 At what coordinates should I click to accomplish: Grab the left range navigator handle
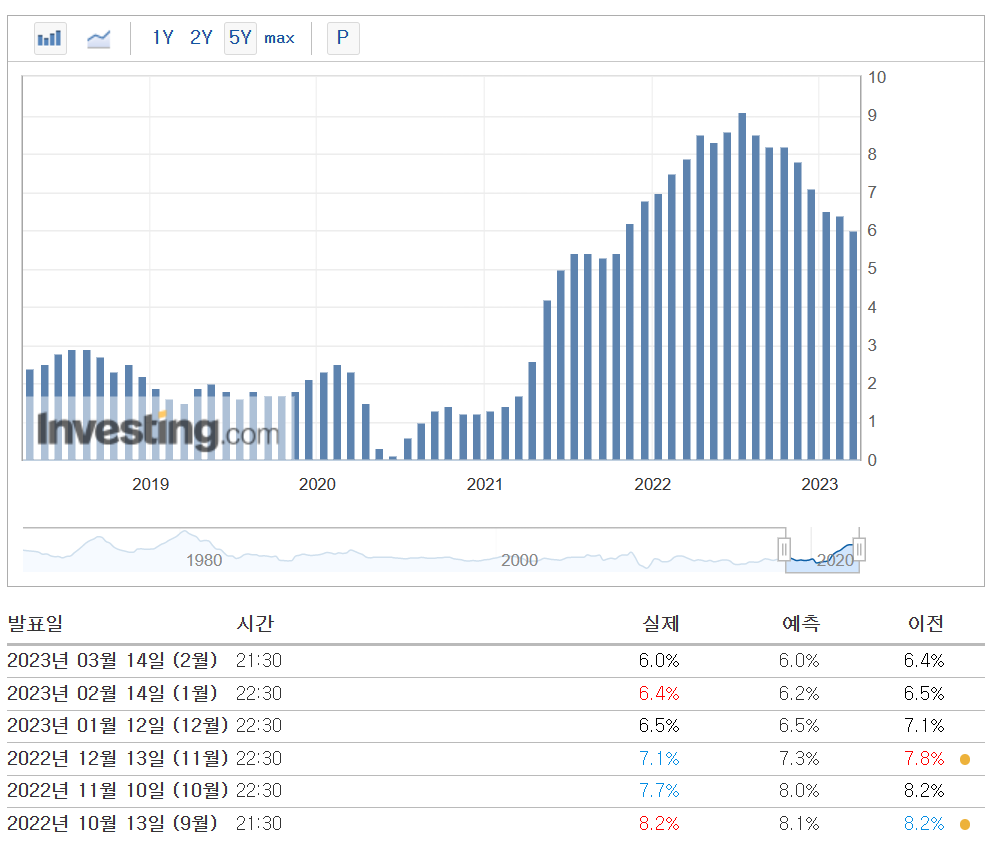click(784, 550)
